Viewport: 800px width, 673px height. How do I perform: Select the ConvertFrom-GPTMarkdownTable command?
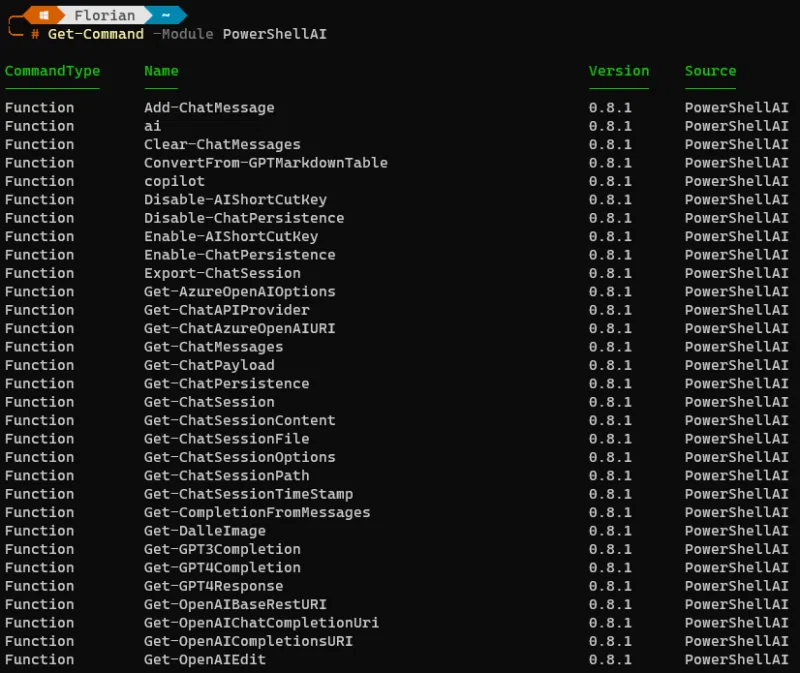click(x=266, y=162)
